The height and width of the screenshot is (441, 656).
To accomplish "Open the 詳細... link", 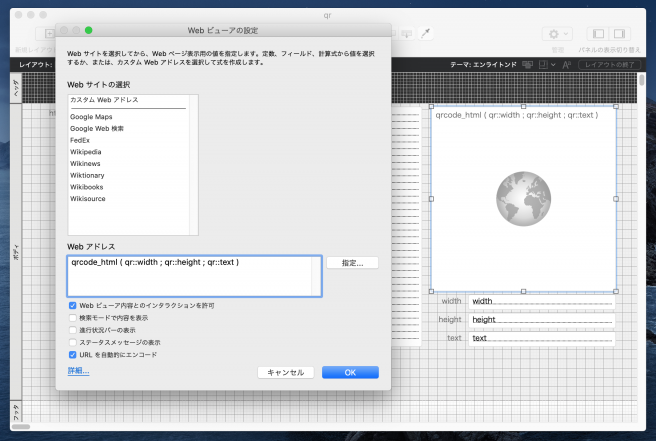I will (78, 371).
